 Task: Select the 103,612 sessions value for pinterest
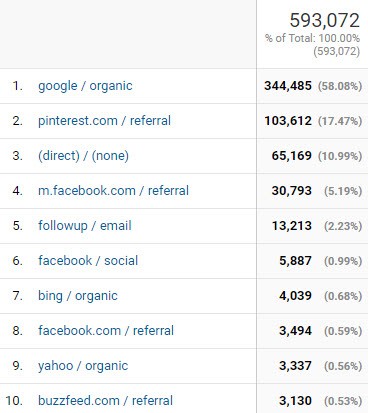tap(288, 121)
